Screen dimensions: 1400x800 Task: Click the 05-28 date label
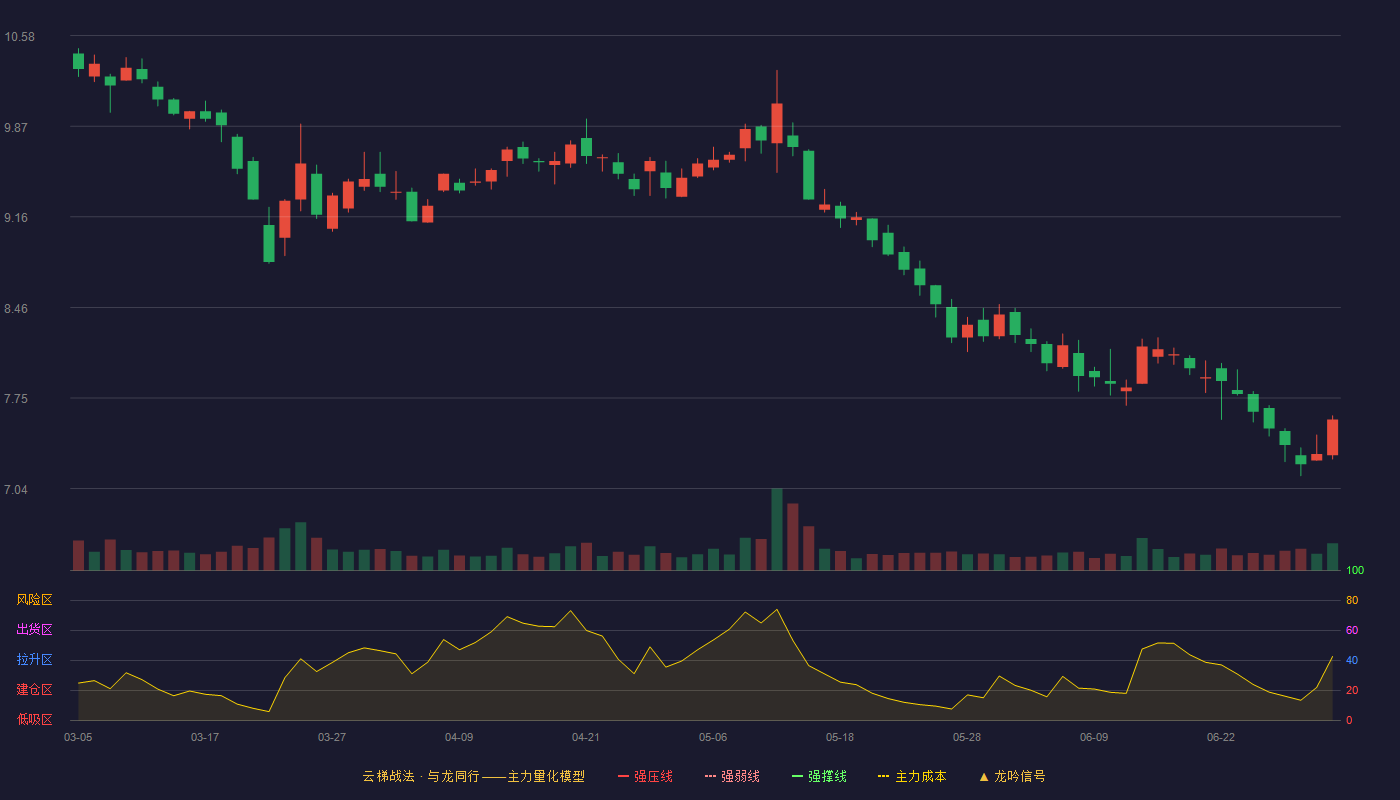pos(967,737)
